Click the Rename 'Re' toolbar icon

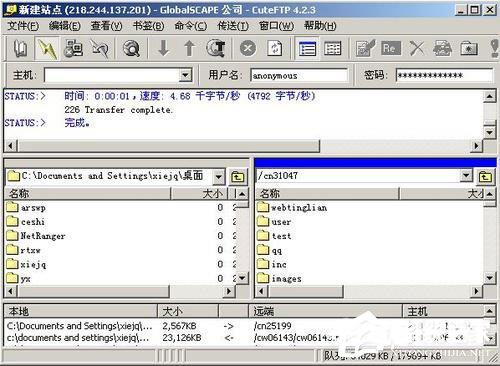tap(391, 49)
